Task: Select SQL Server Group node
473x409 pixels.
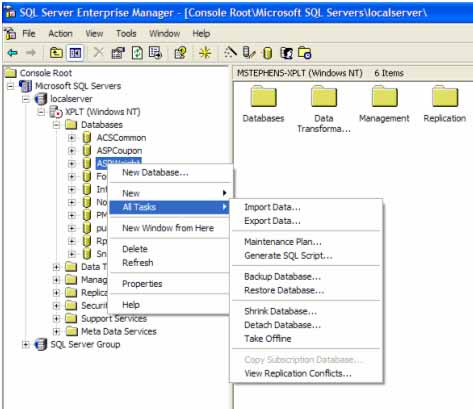Action: 85,344
